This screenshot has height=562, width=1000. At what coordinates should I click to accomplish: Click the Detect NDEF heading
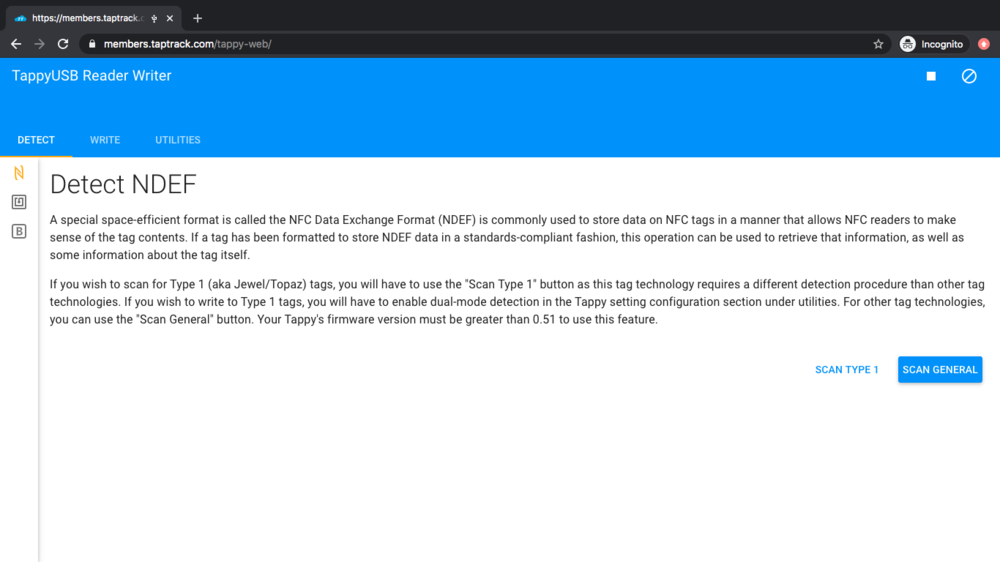[123, 184]
